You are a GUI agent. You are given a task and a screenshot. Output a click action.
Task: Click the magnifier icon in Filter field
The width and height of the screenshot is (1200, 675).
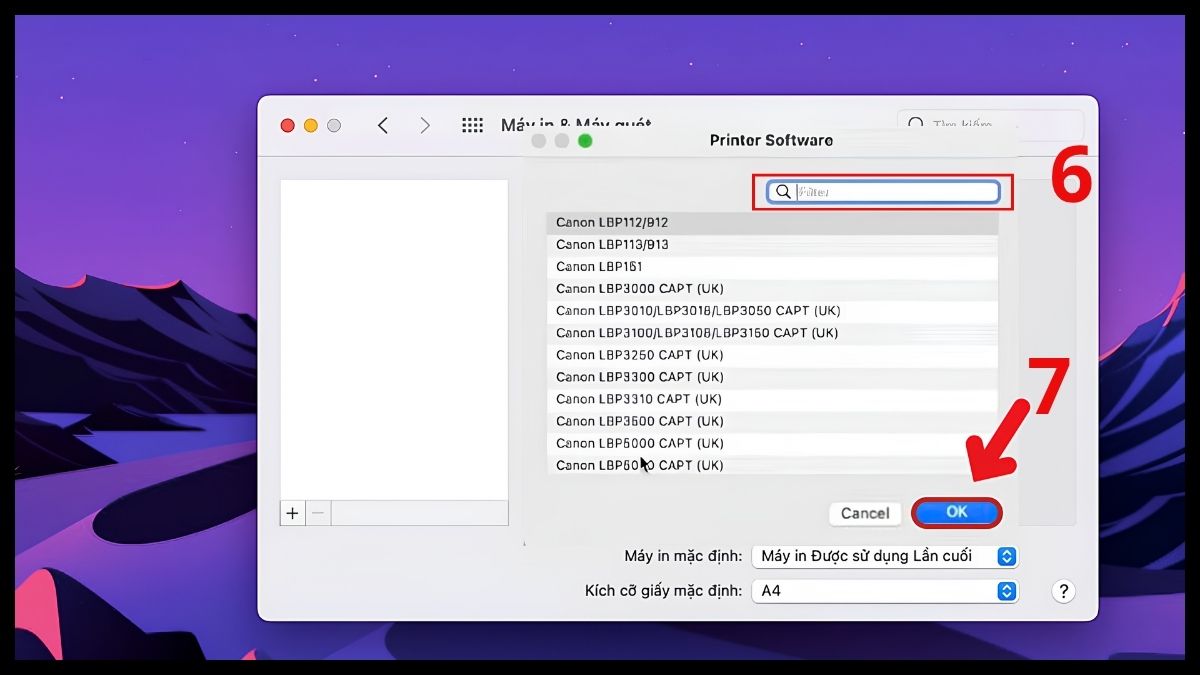pyautogui.click(x=784, y=192)
